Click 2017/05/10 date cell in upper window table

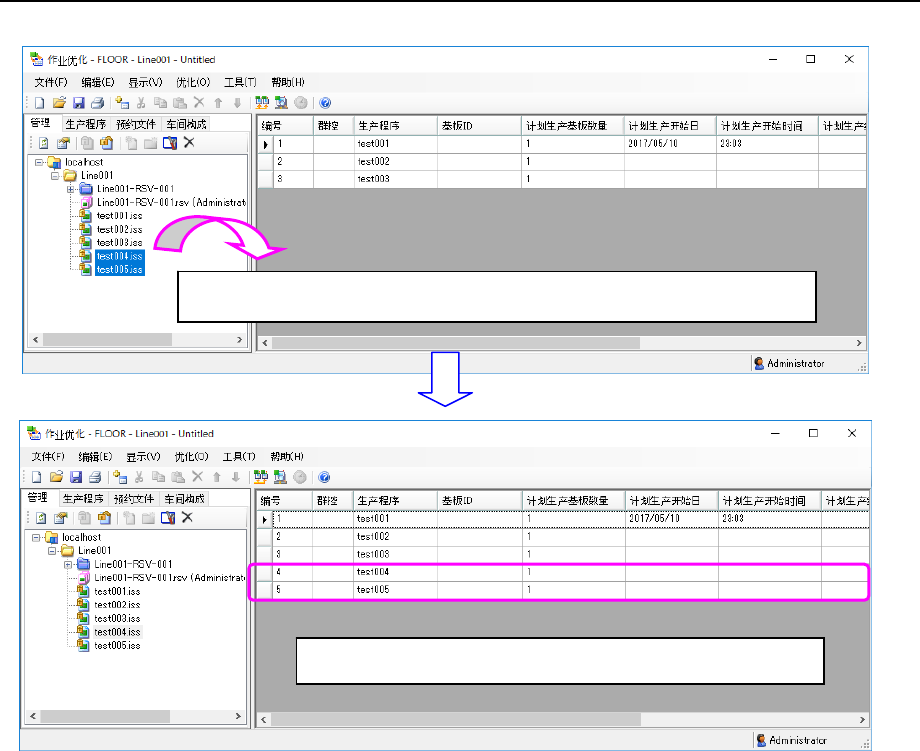point(670,144)
